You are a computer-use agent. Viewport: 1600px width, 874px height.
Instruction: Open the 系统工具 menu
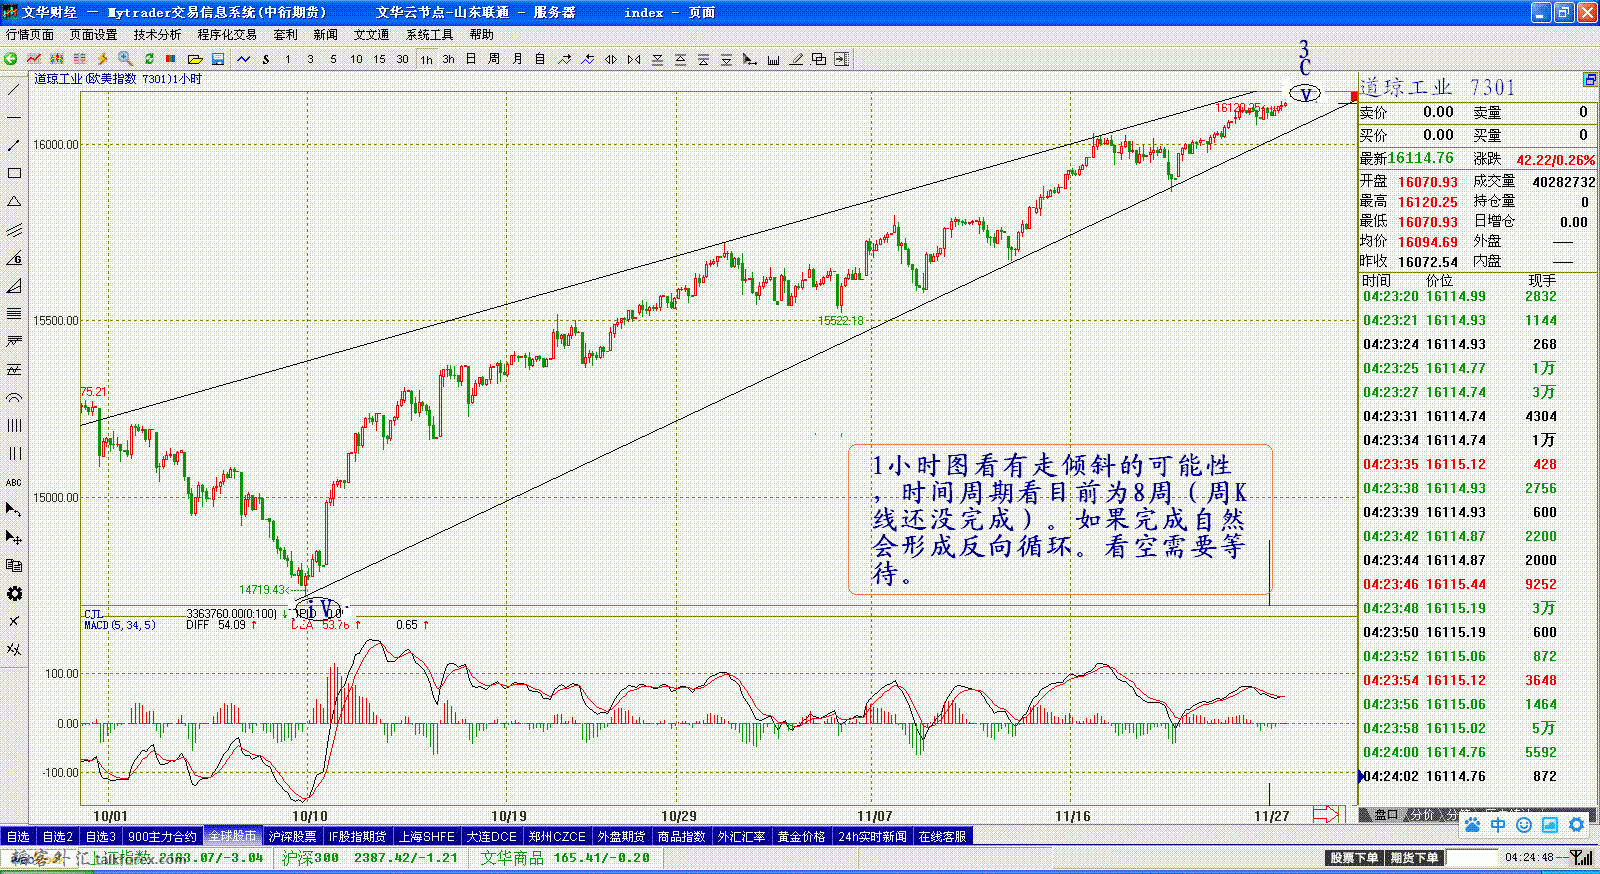(x=429, y=34)
